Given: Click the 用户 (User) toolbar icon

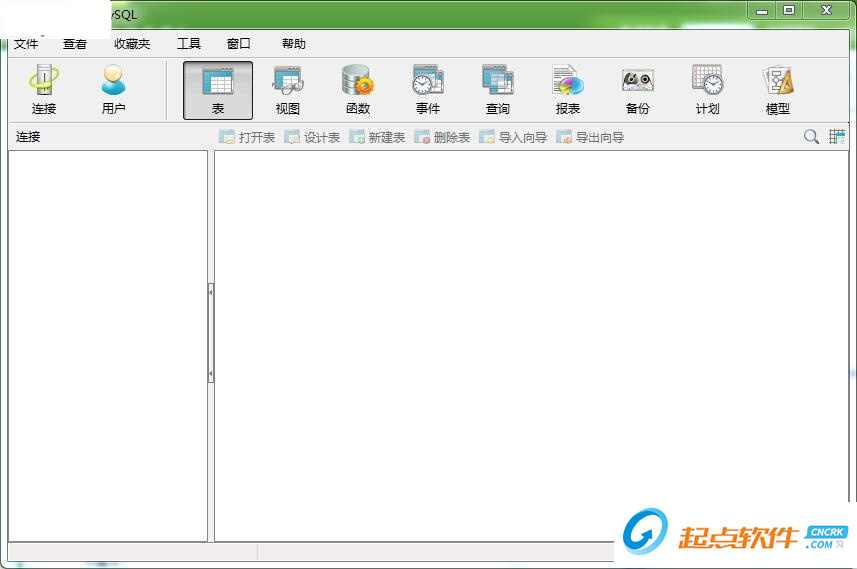Looking at the screenshot, I should (x=113, y=90).
